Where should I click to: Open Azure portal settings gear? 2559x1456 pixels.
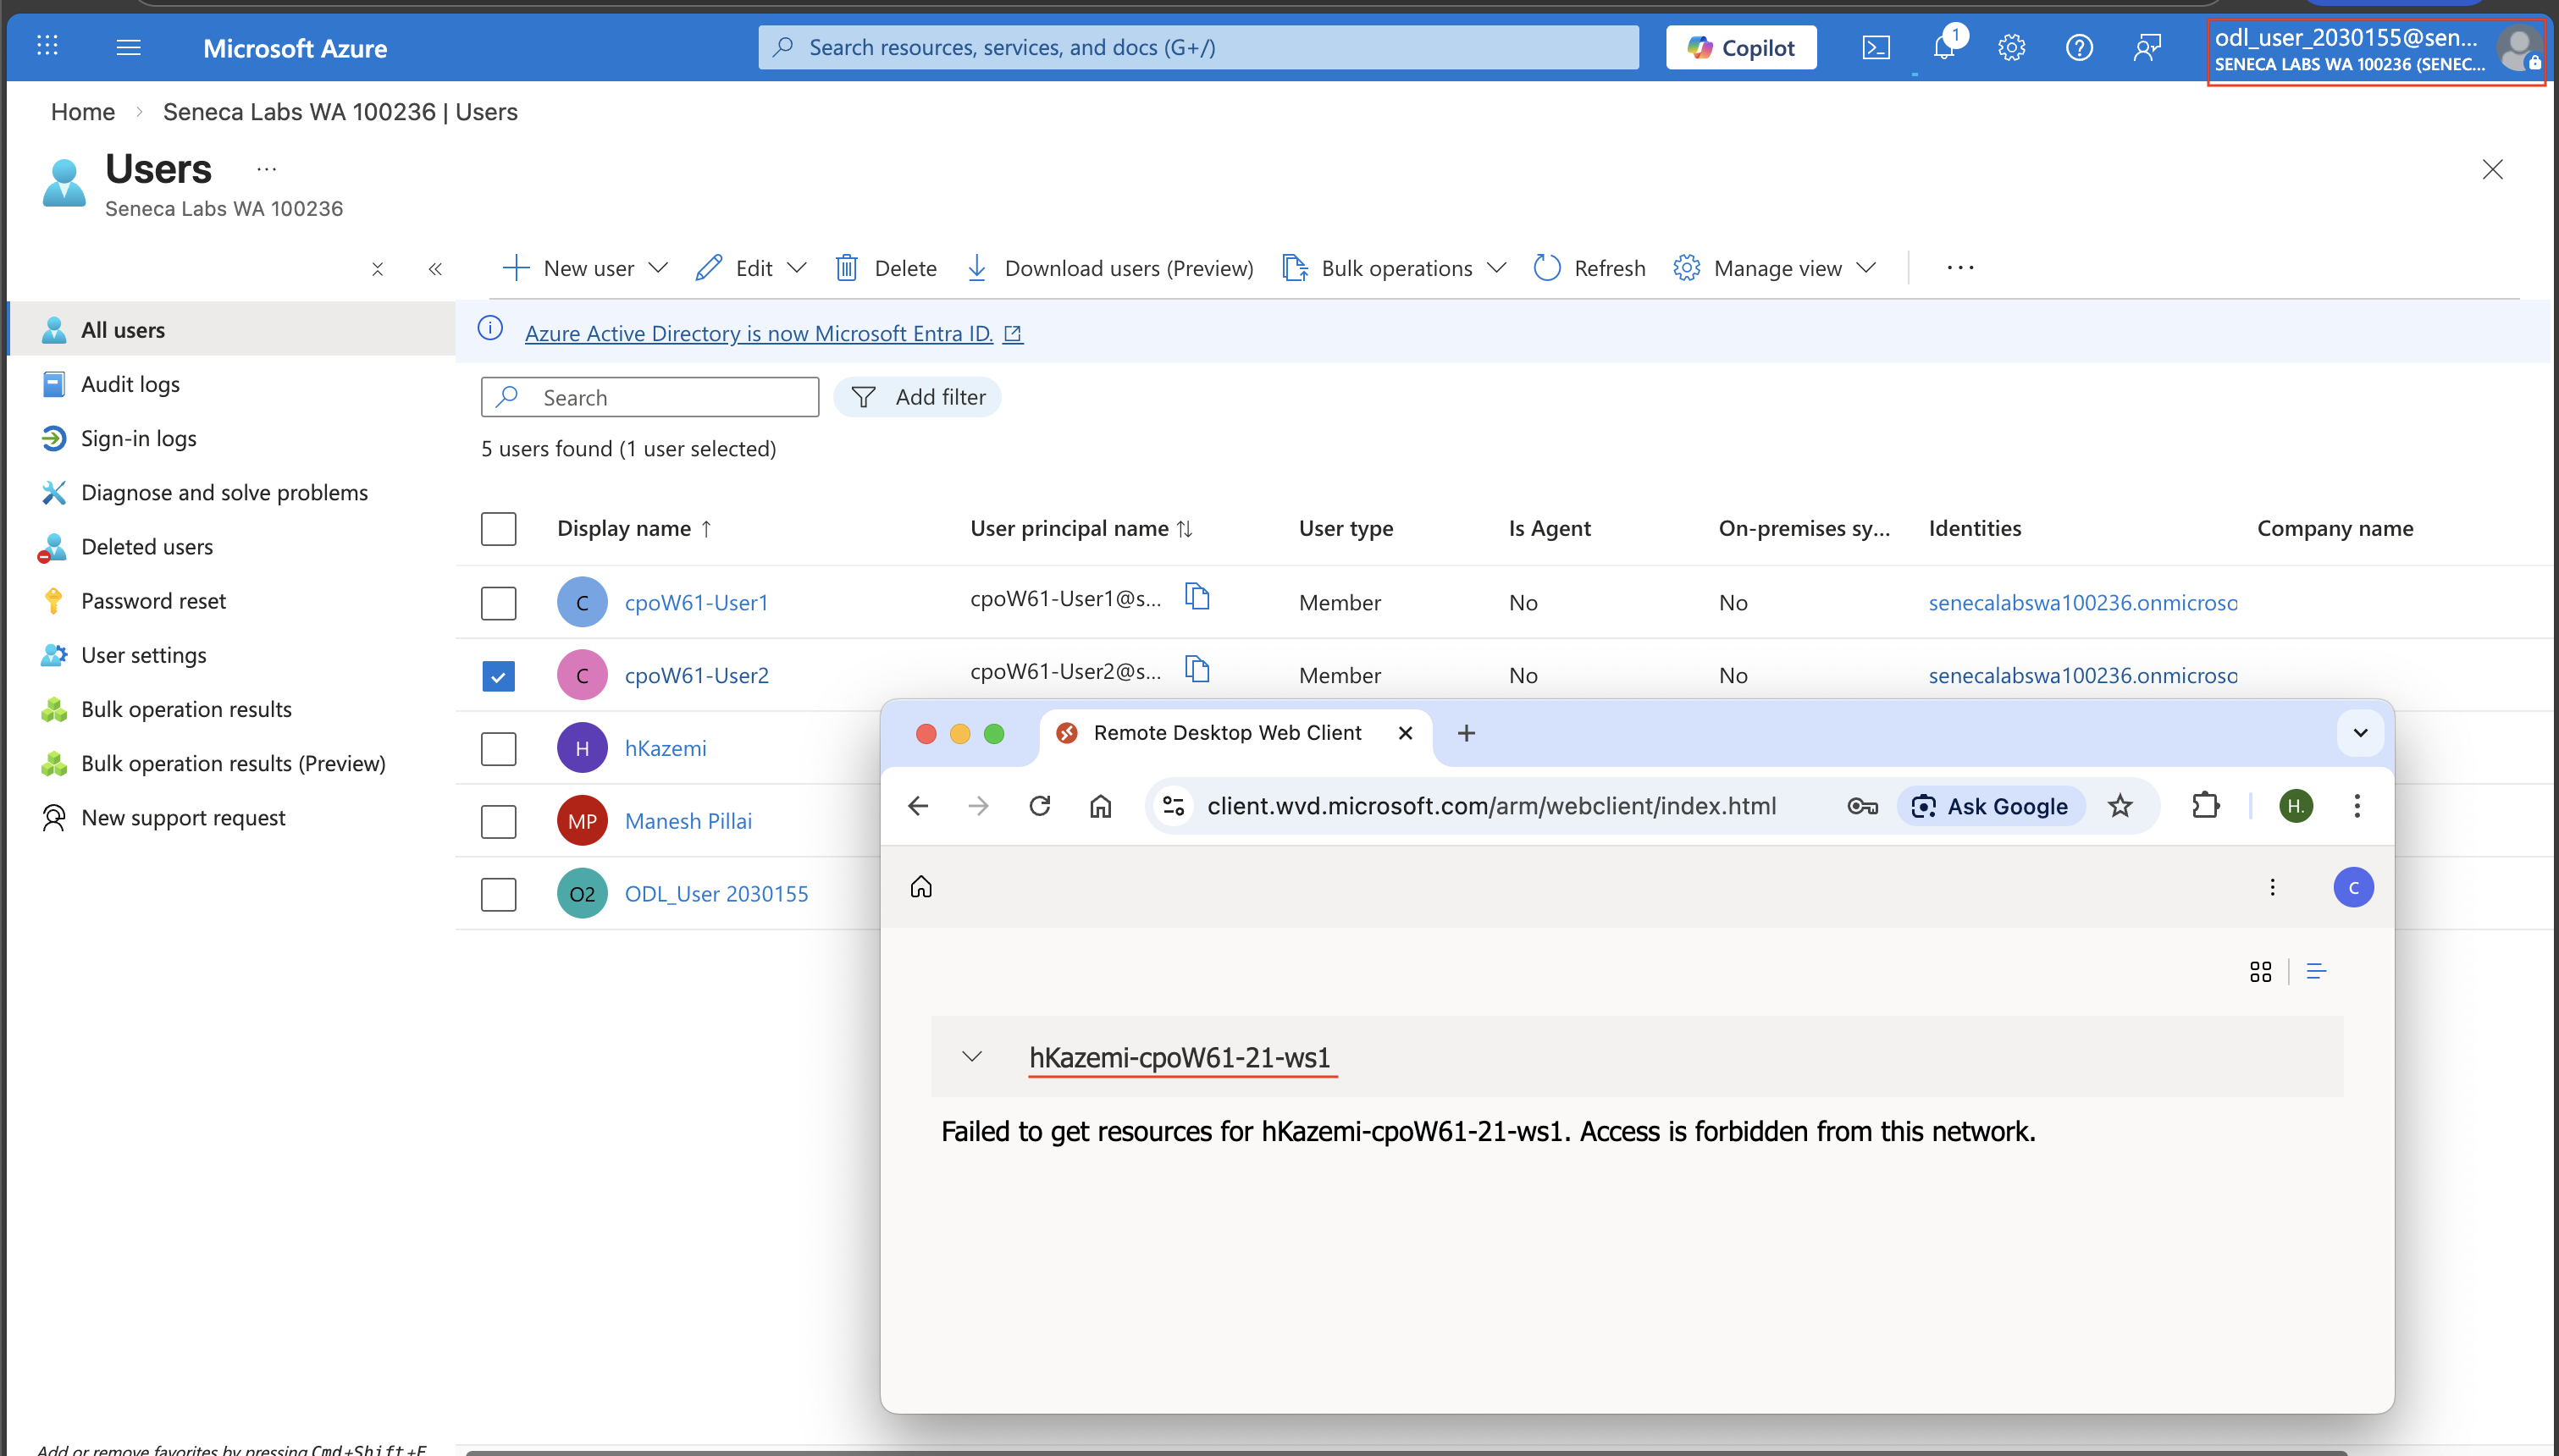(x=2011, y=47)
